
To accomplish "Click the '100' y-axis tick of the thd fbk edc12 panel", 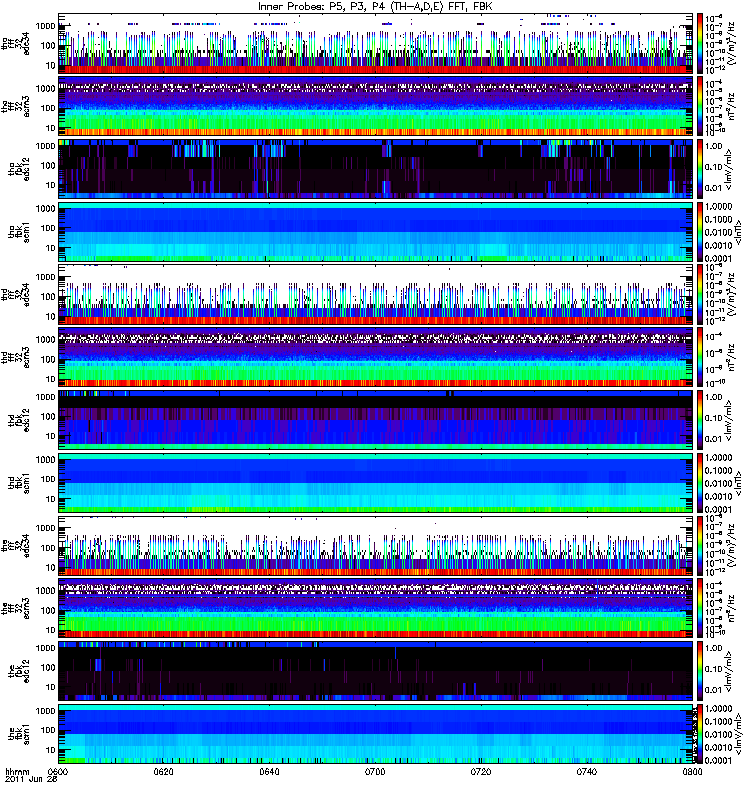I will 48,416.
